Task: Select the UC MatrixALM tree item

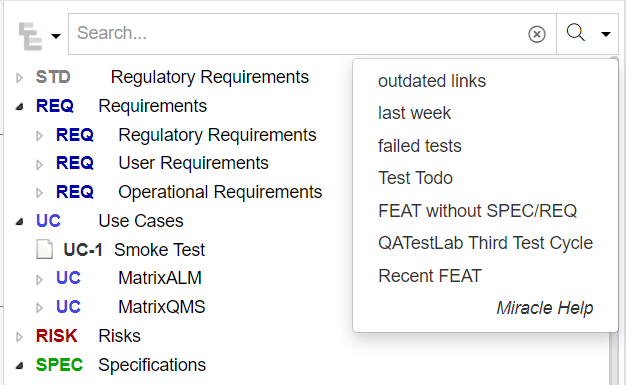Action: (129, 278)
